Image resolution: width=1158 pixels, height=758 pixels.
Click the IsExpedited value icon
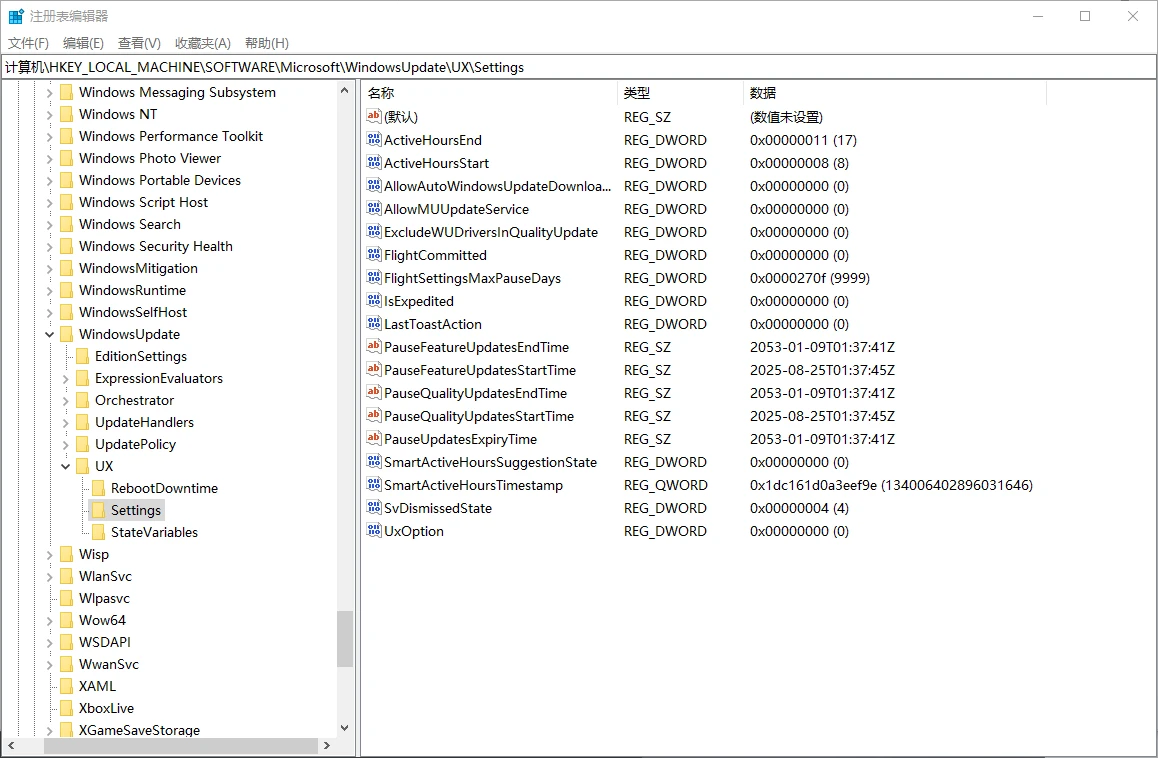click(x=374, y=301)
